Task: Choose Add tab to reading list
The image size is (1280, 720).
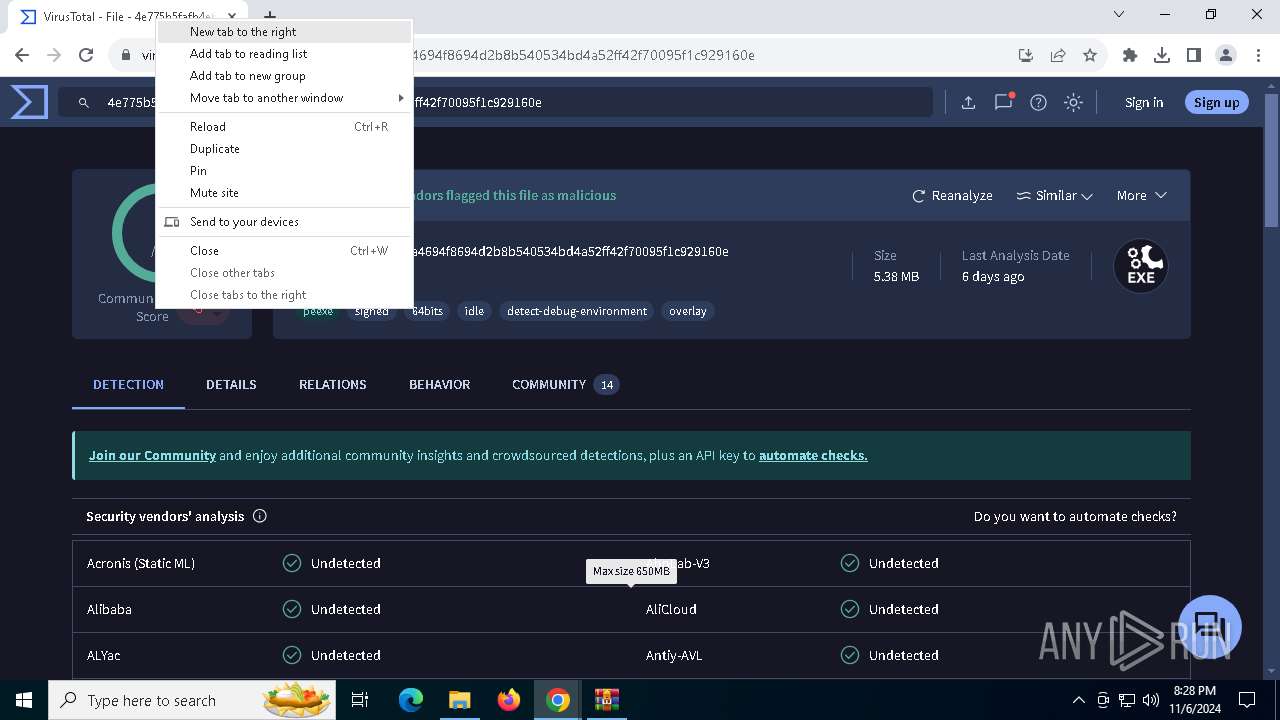Action: tap(285, 54)
